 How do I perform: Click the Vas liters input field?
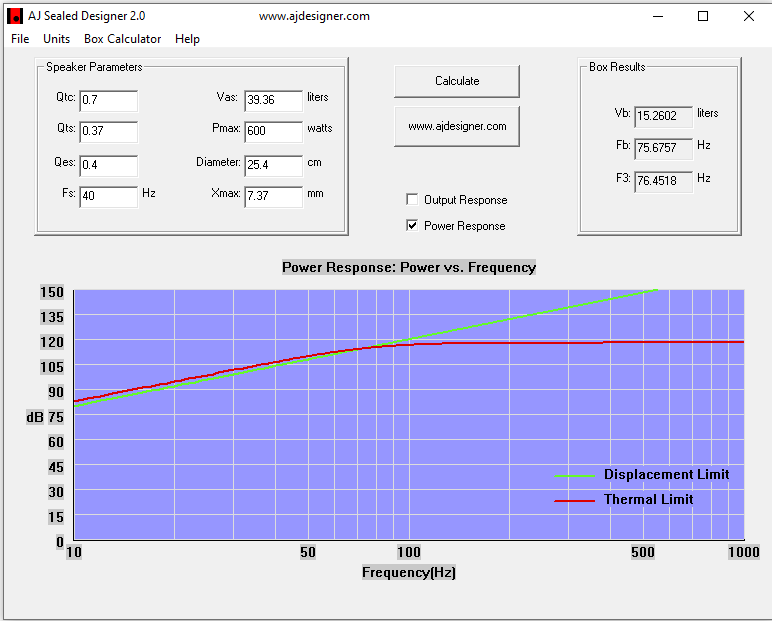tap(273, 100)
